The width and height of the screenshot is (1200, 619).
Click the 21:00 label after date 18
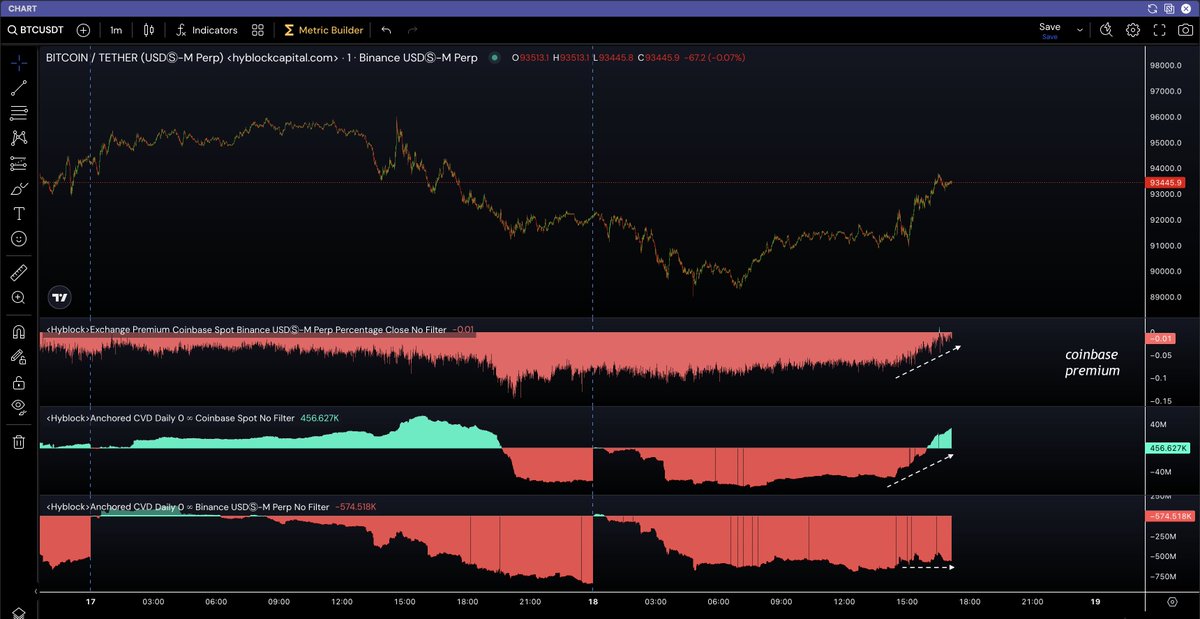[x=1032, y=602]
